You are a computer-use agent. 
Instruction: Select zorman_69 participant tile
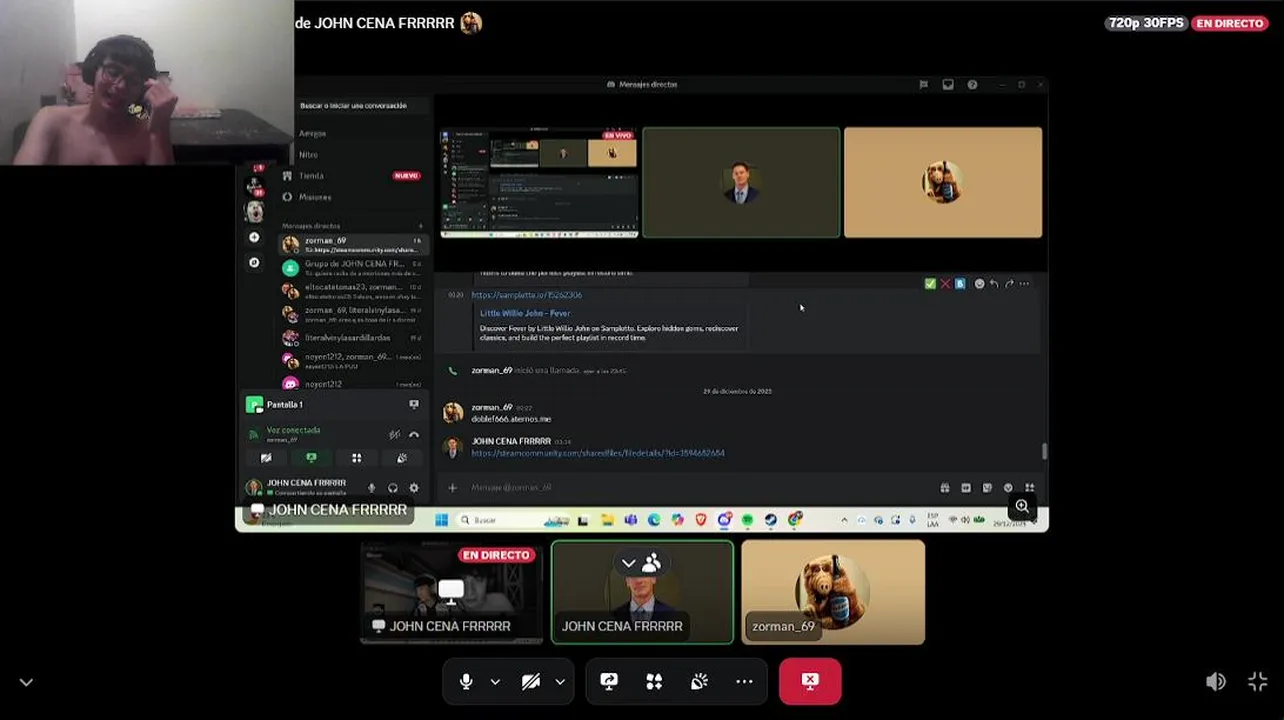833,592
